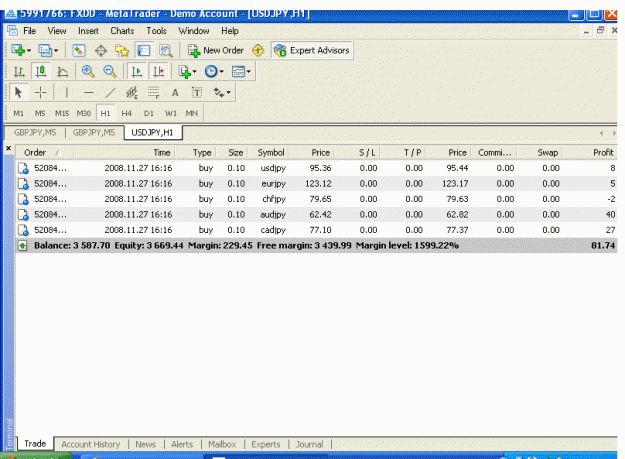Viewport: 625px width, 459px height.
Task: Open the Insert menu
Action: coord(88,31)
